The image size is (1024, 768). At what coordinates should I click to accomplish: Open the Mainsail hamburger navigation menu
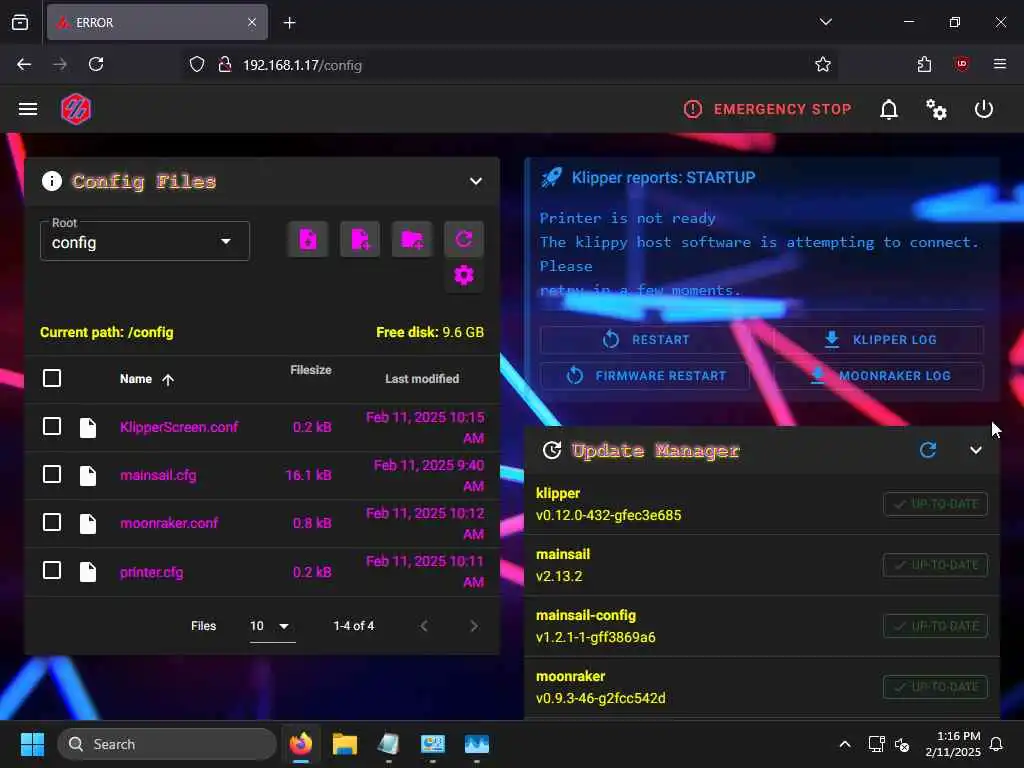tap(27, 109)
